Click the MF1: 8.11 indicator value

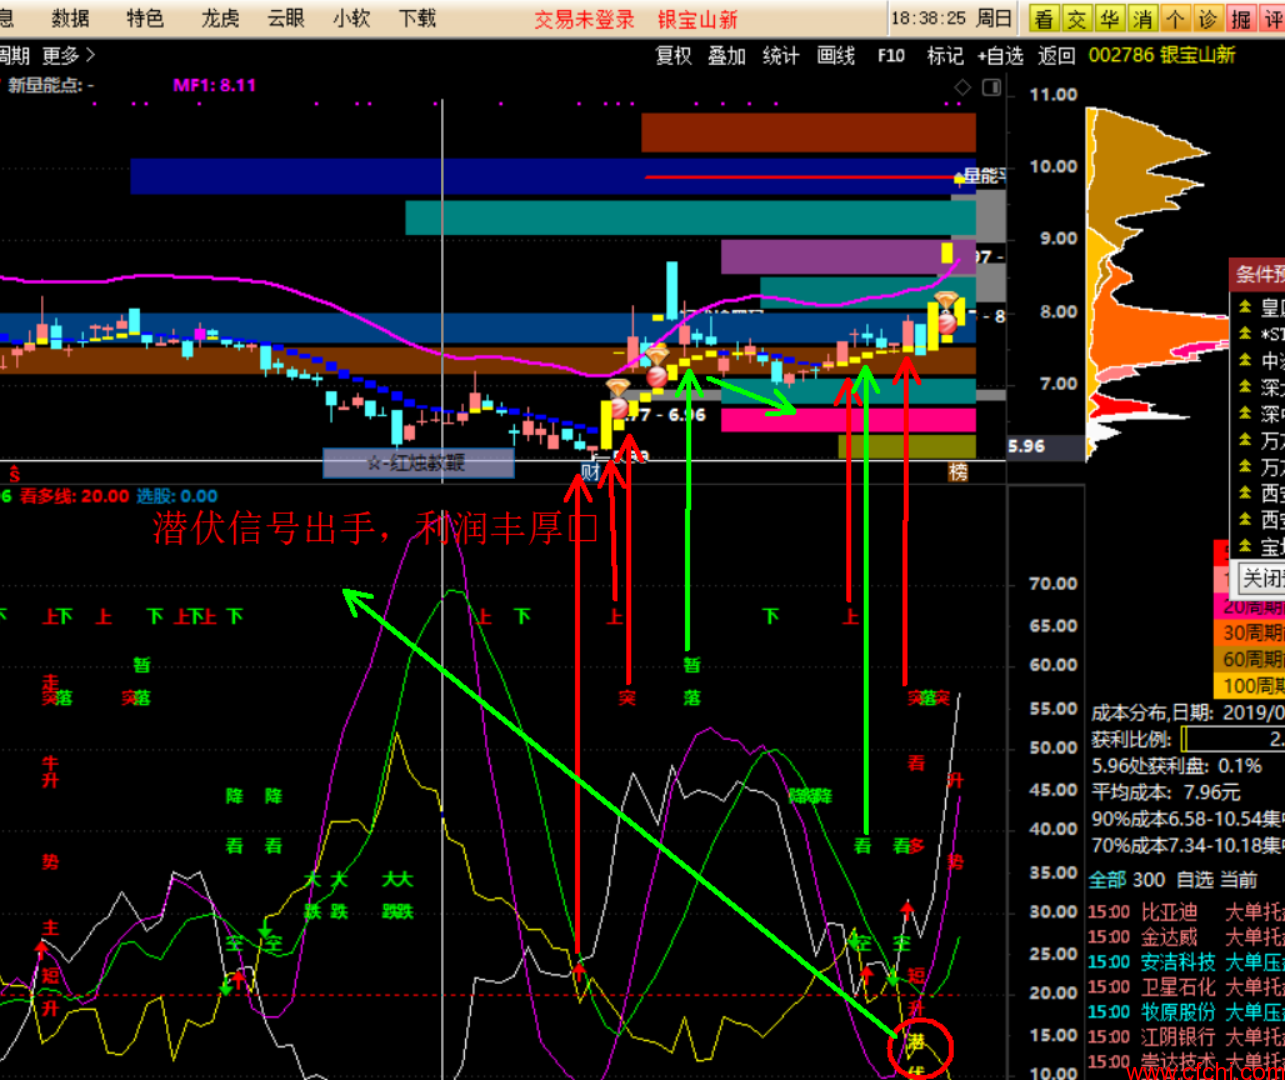click(x=214, y=86)
